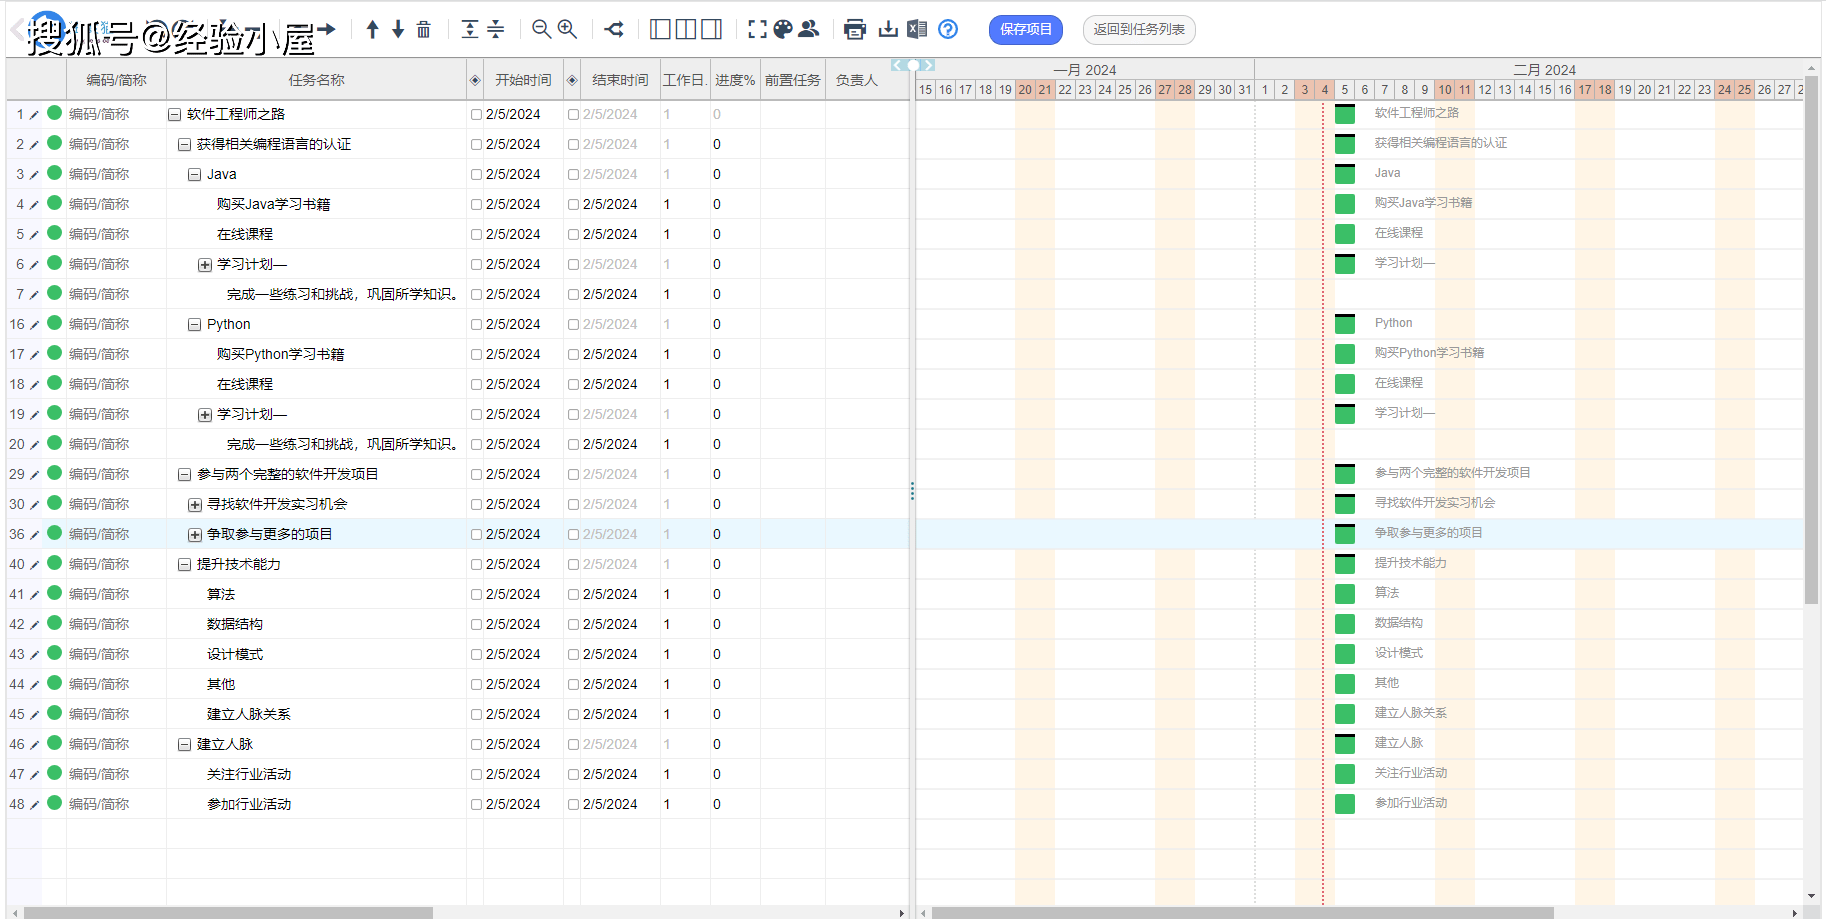Export project to Excel
Screen dimensions: 1826x919
(917, 29)
